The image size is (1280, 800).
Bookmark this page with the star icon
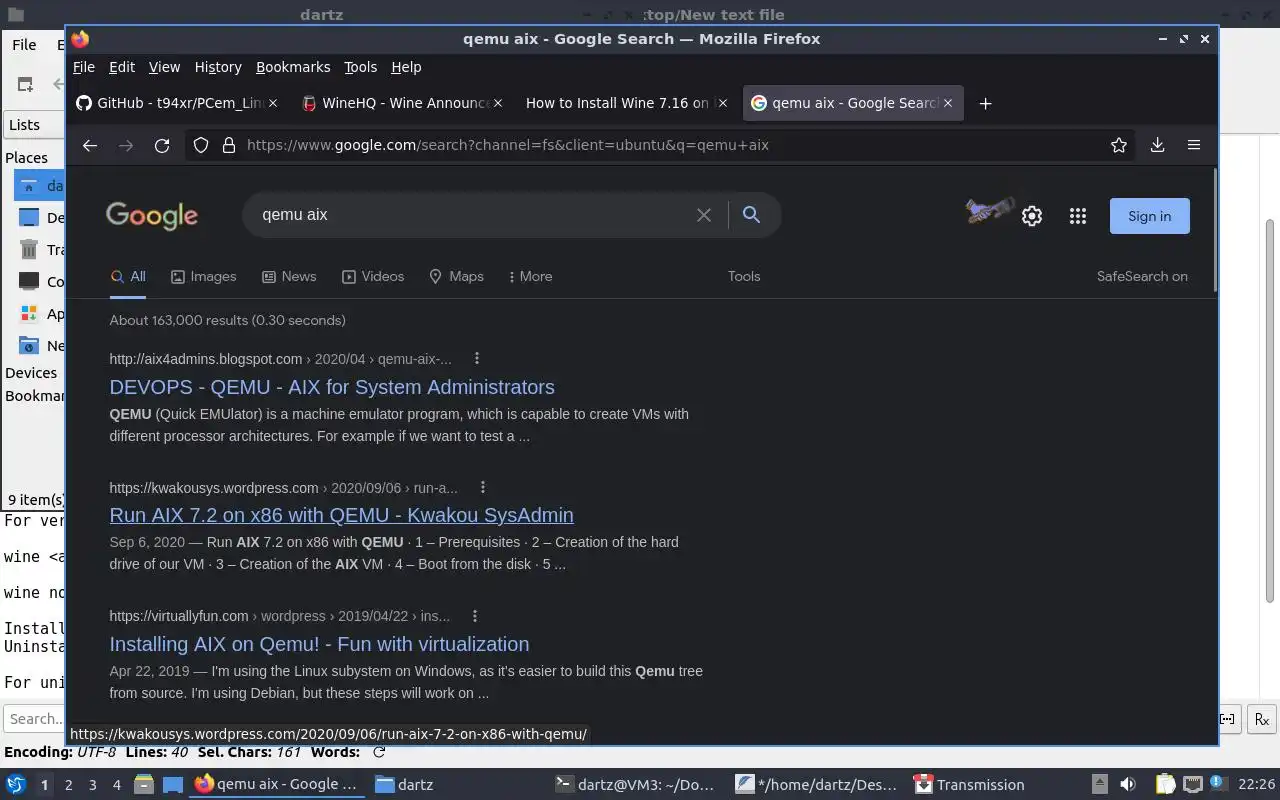(1119, 145)
